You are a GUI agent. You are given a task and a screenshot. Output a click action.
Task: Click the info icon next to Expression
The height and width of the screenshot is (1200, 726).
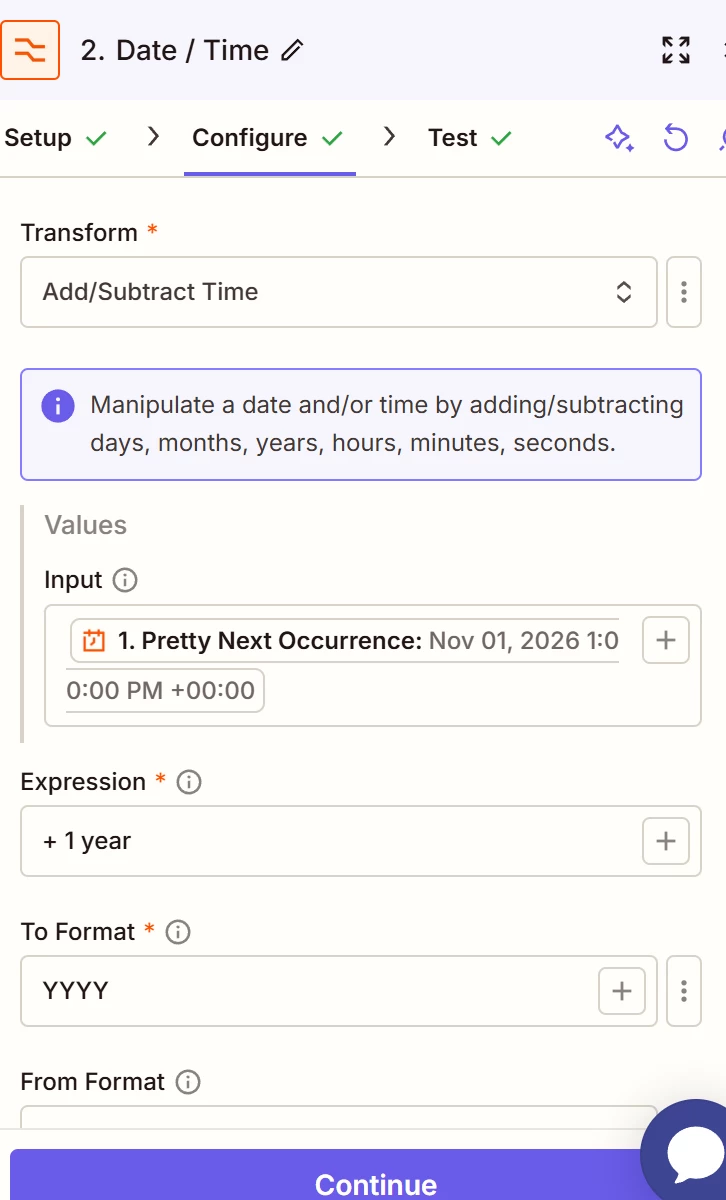188,782
